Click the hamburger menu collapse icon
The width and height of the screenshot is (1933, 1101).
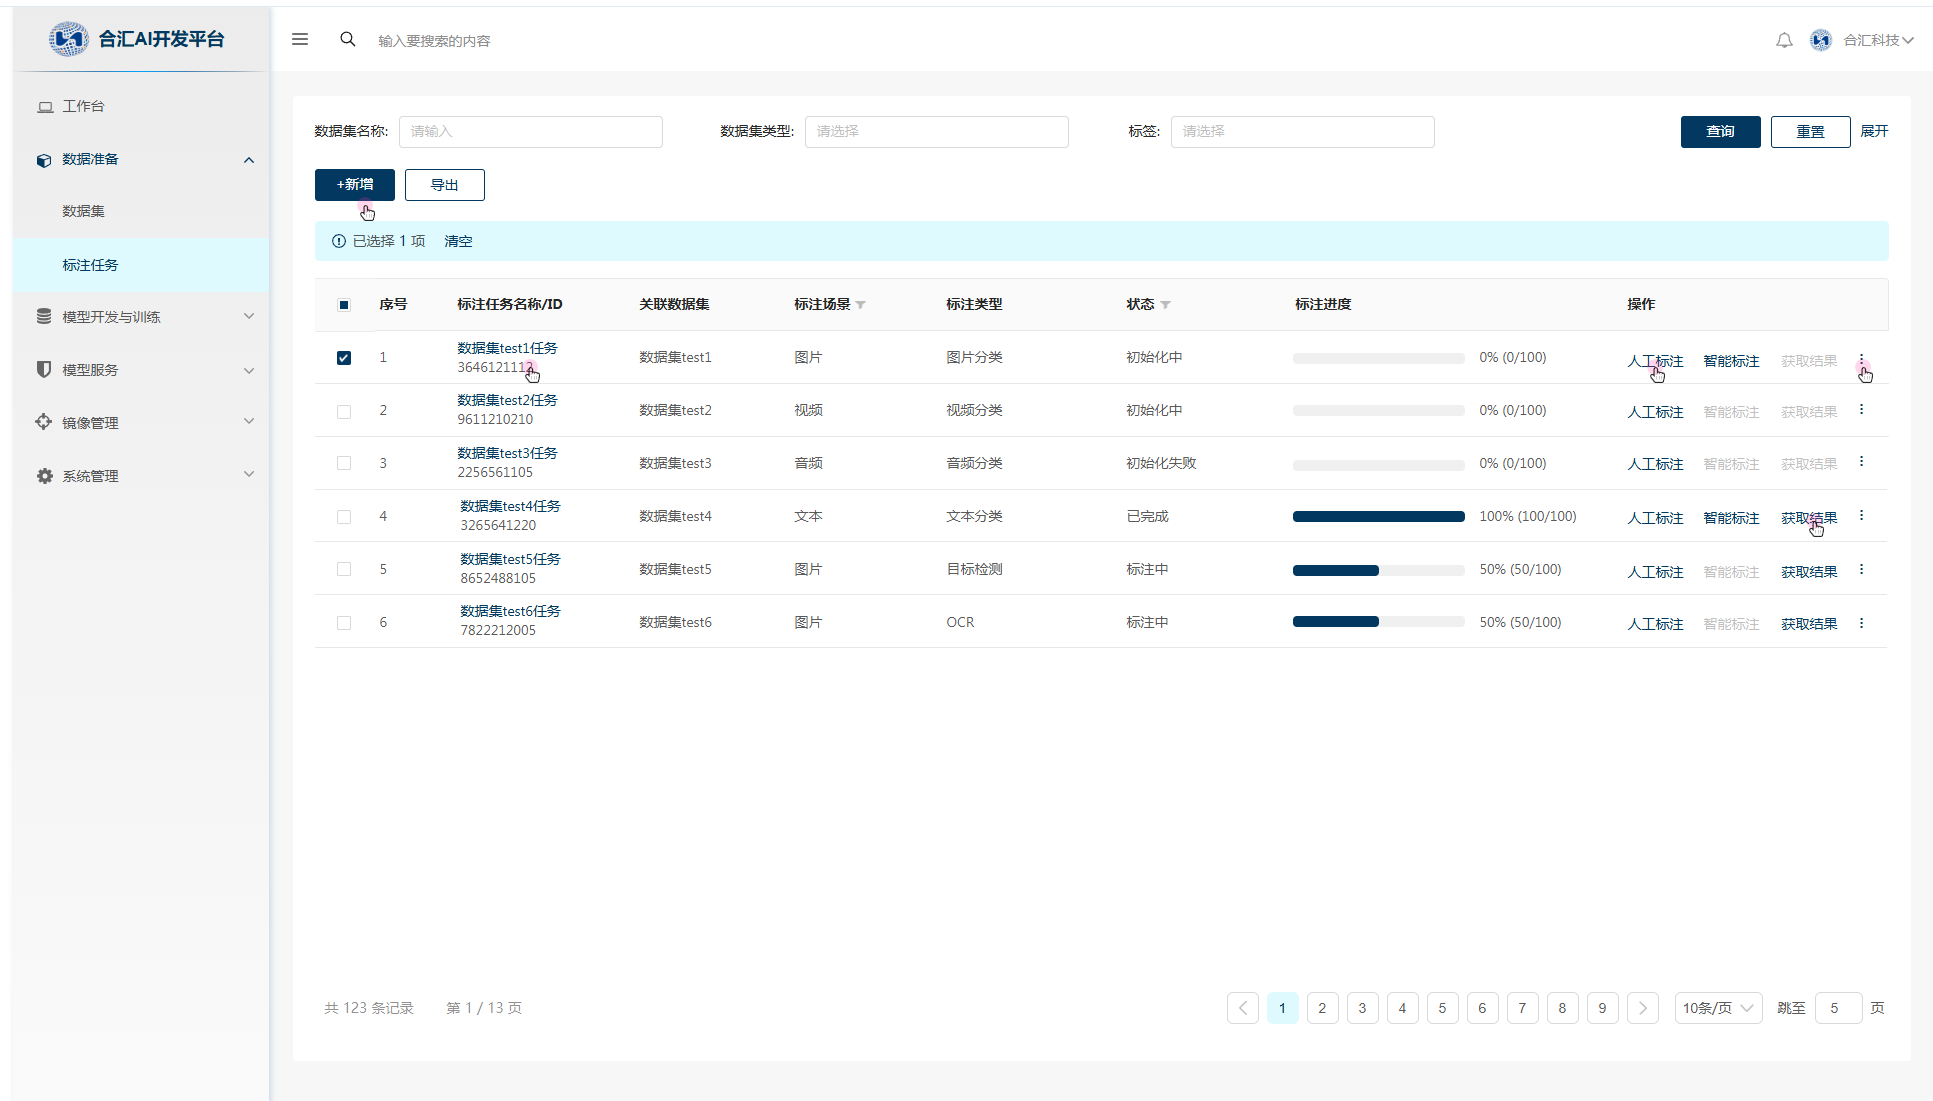click(300, 40)
